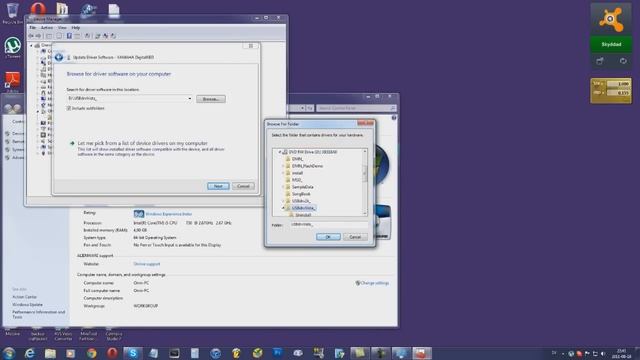Screen dimensions: 640x360
Task: Select the blank document desktop icon
Action: [113, 10]
